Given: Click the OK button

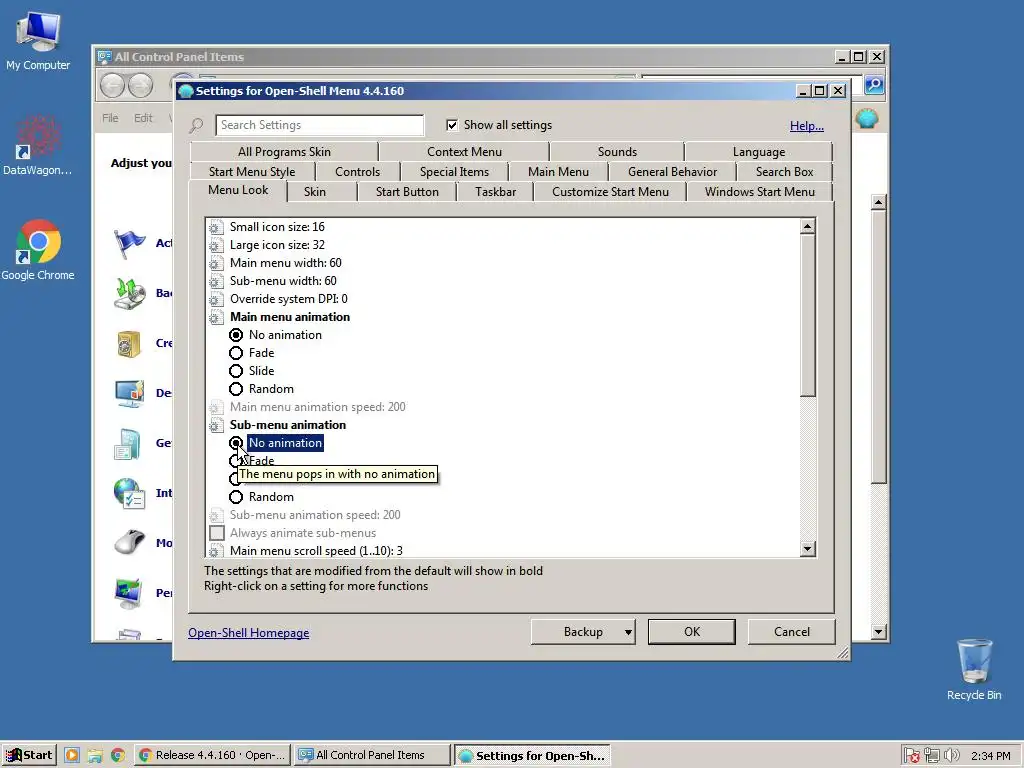Looking at the screenshot, I should (x=692, y=632).
